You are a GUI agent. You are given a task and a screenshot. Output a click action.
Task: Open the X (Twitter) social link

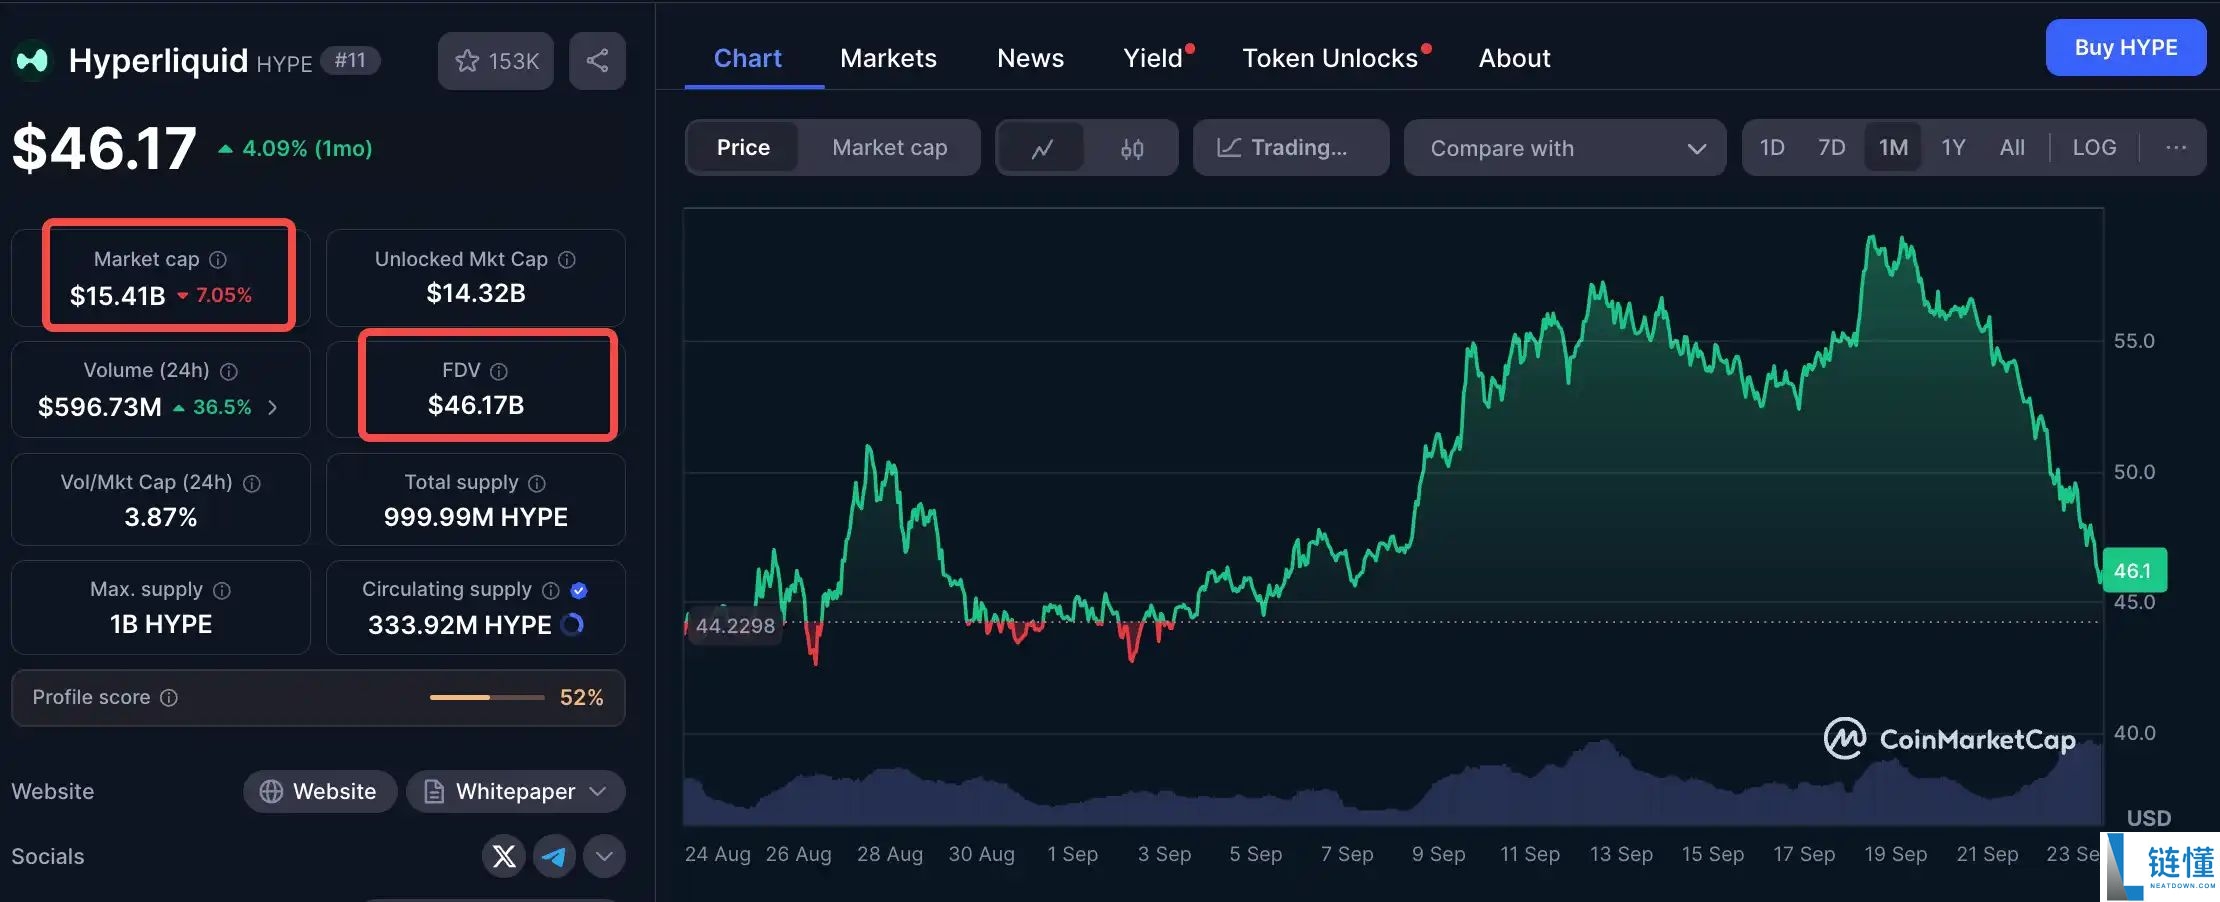click(504, 856)
